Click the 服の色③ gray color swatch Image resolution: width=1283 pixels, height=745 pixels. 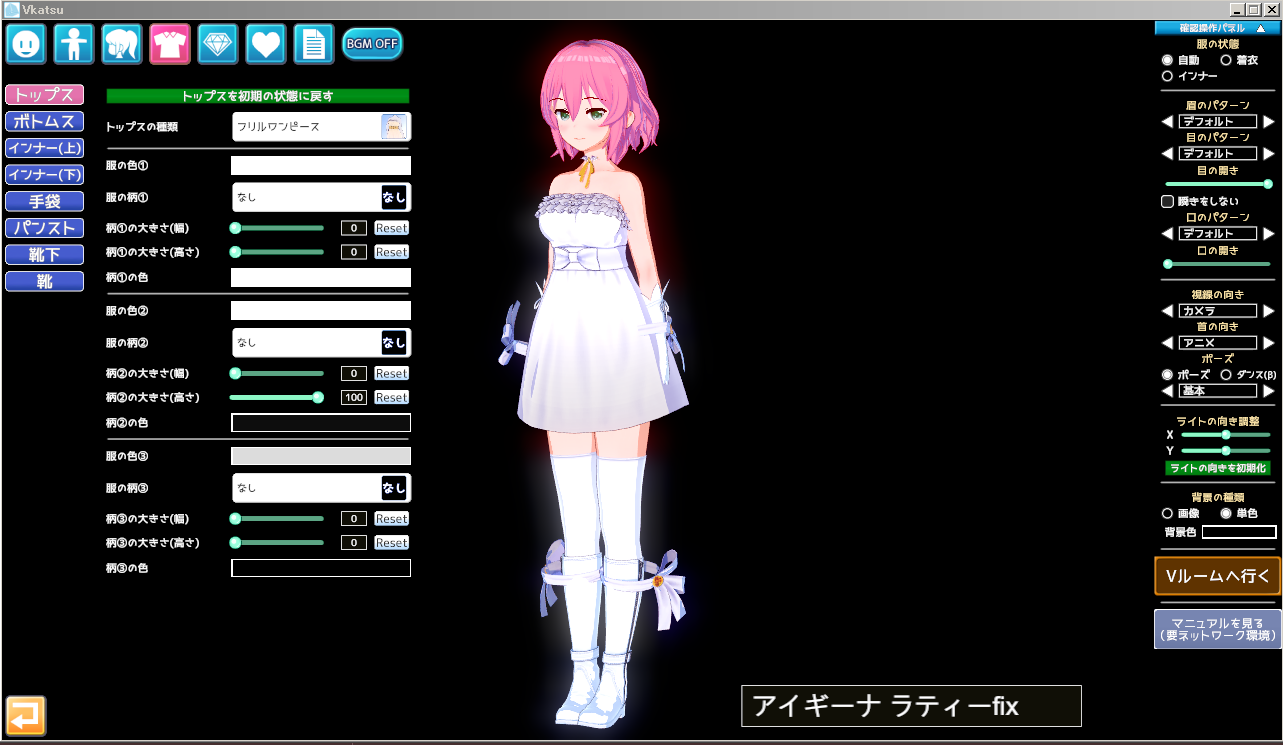(x=321, y=456)
